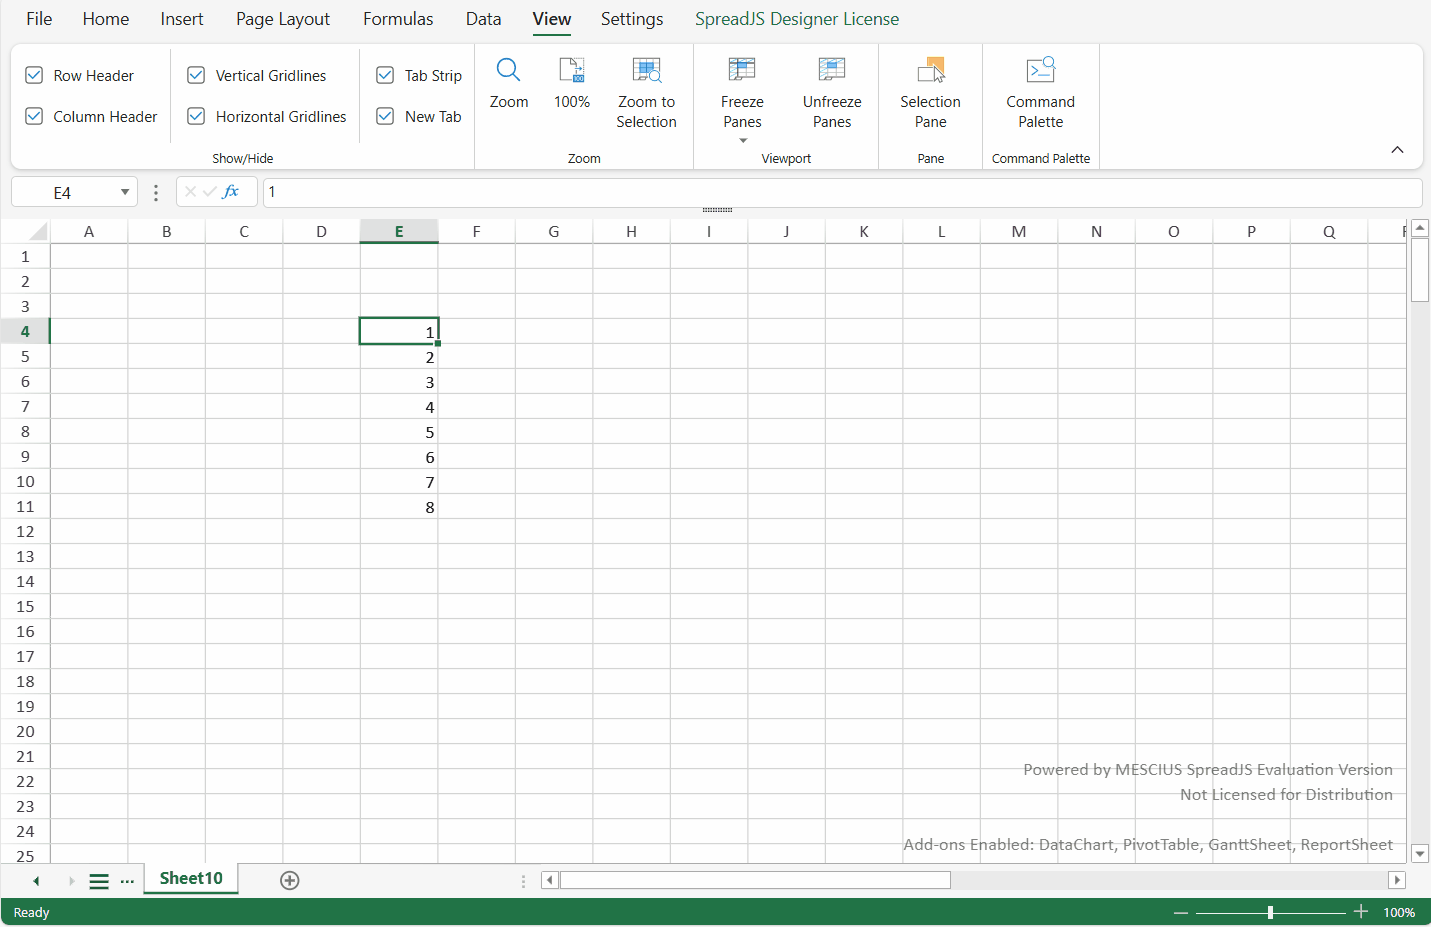Uncheck Vertical Gridlines

(196, 75)
